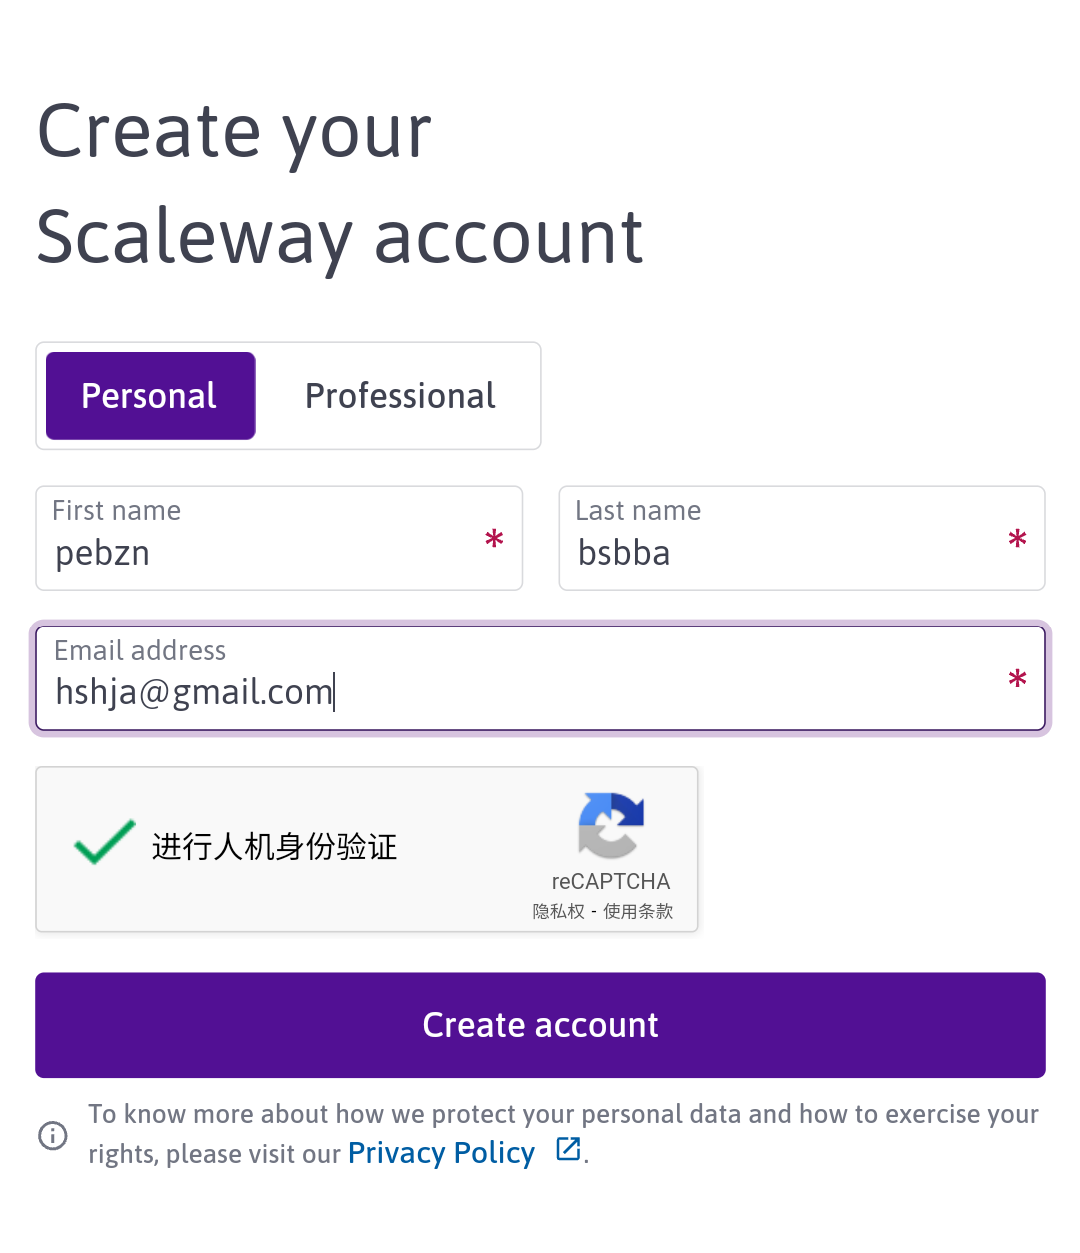Switch to the Professional account tab
The width and height of the screenshot is (1080, 1253).
coord(400,396)
